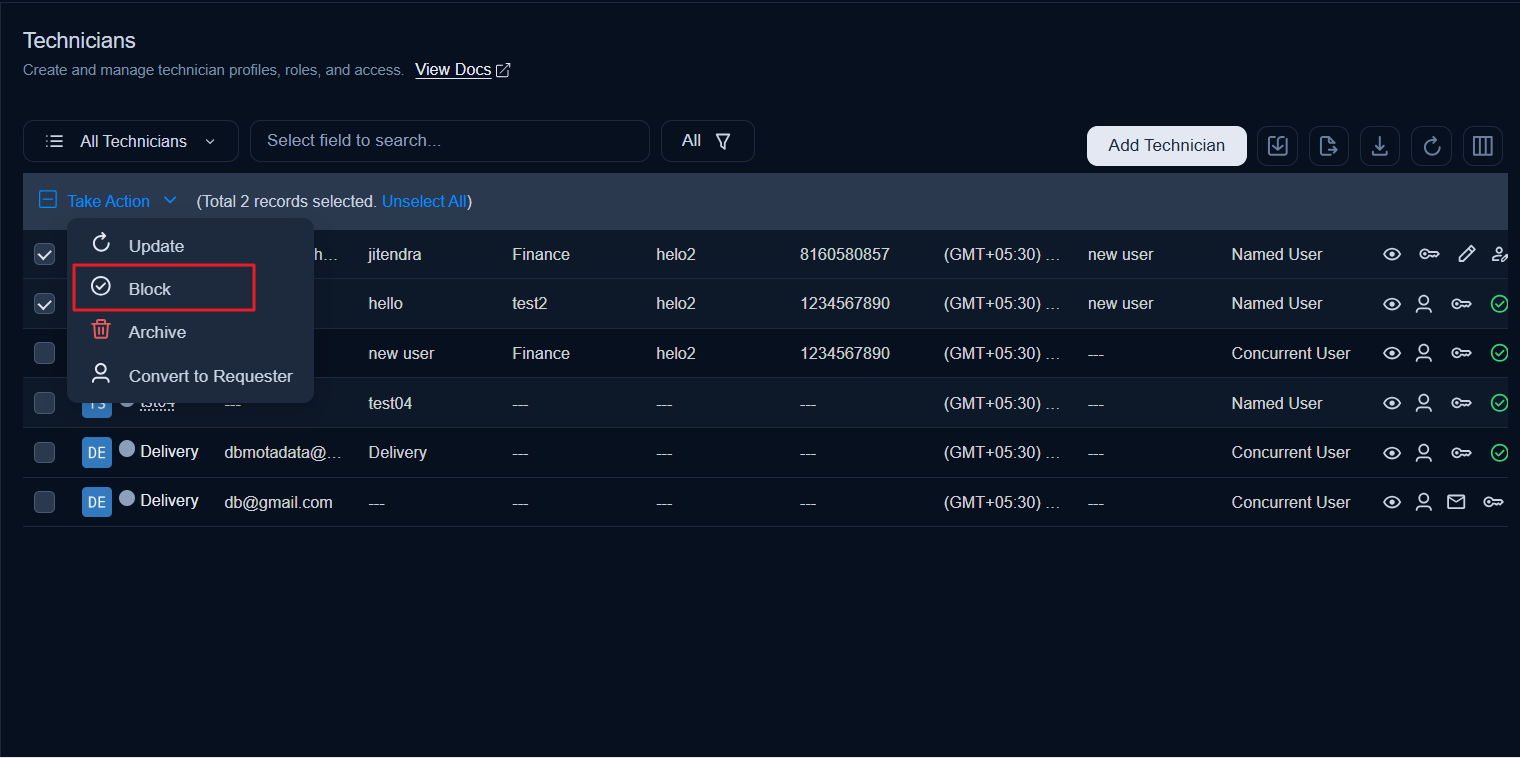The height and width of the screenshot is (758, 1520).
Task: Click the mail icon in db@gmail.com row
Action: [1456, 502]
